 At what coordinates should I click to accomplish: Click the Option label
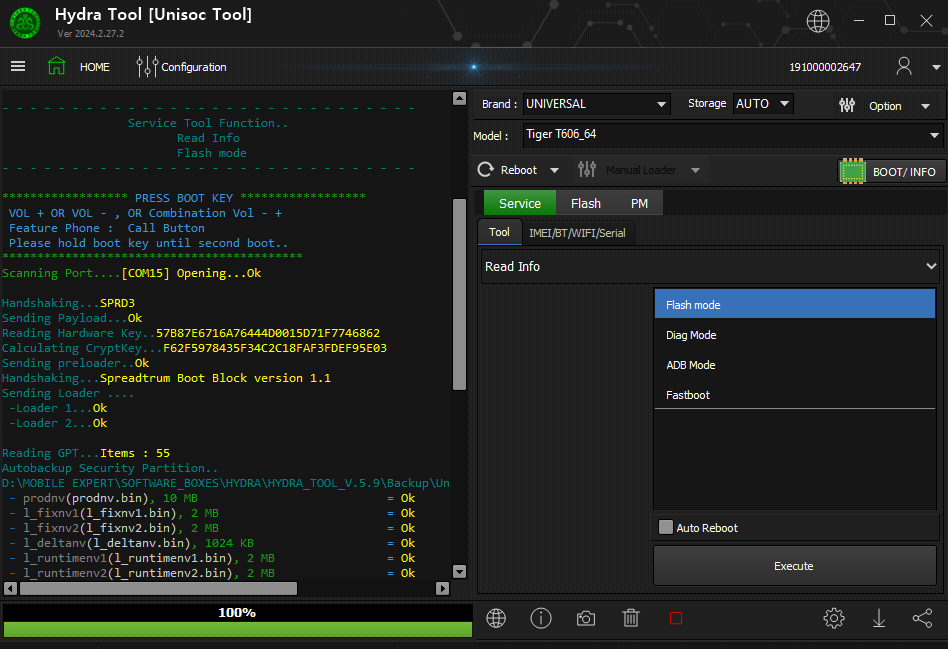click(x=885, y=106)
